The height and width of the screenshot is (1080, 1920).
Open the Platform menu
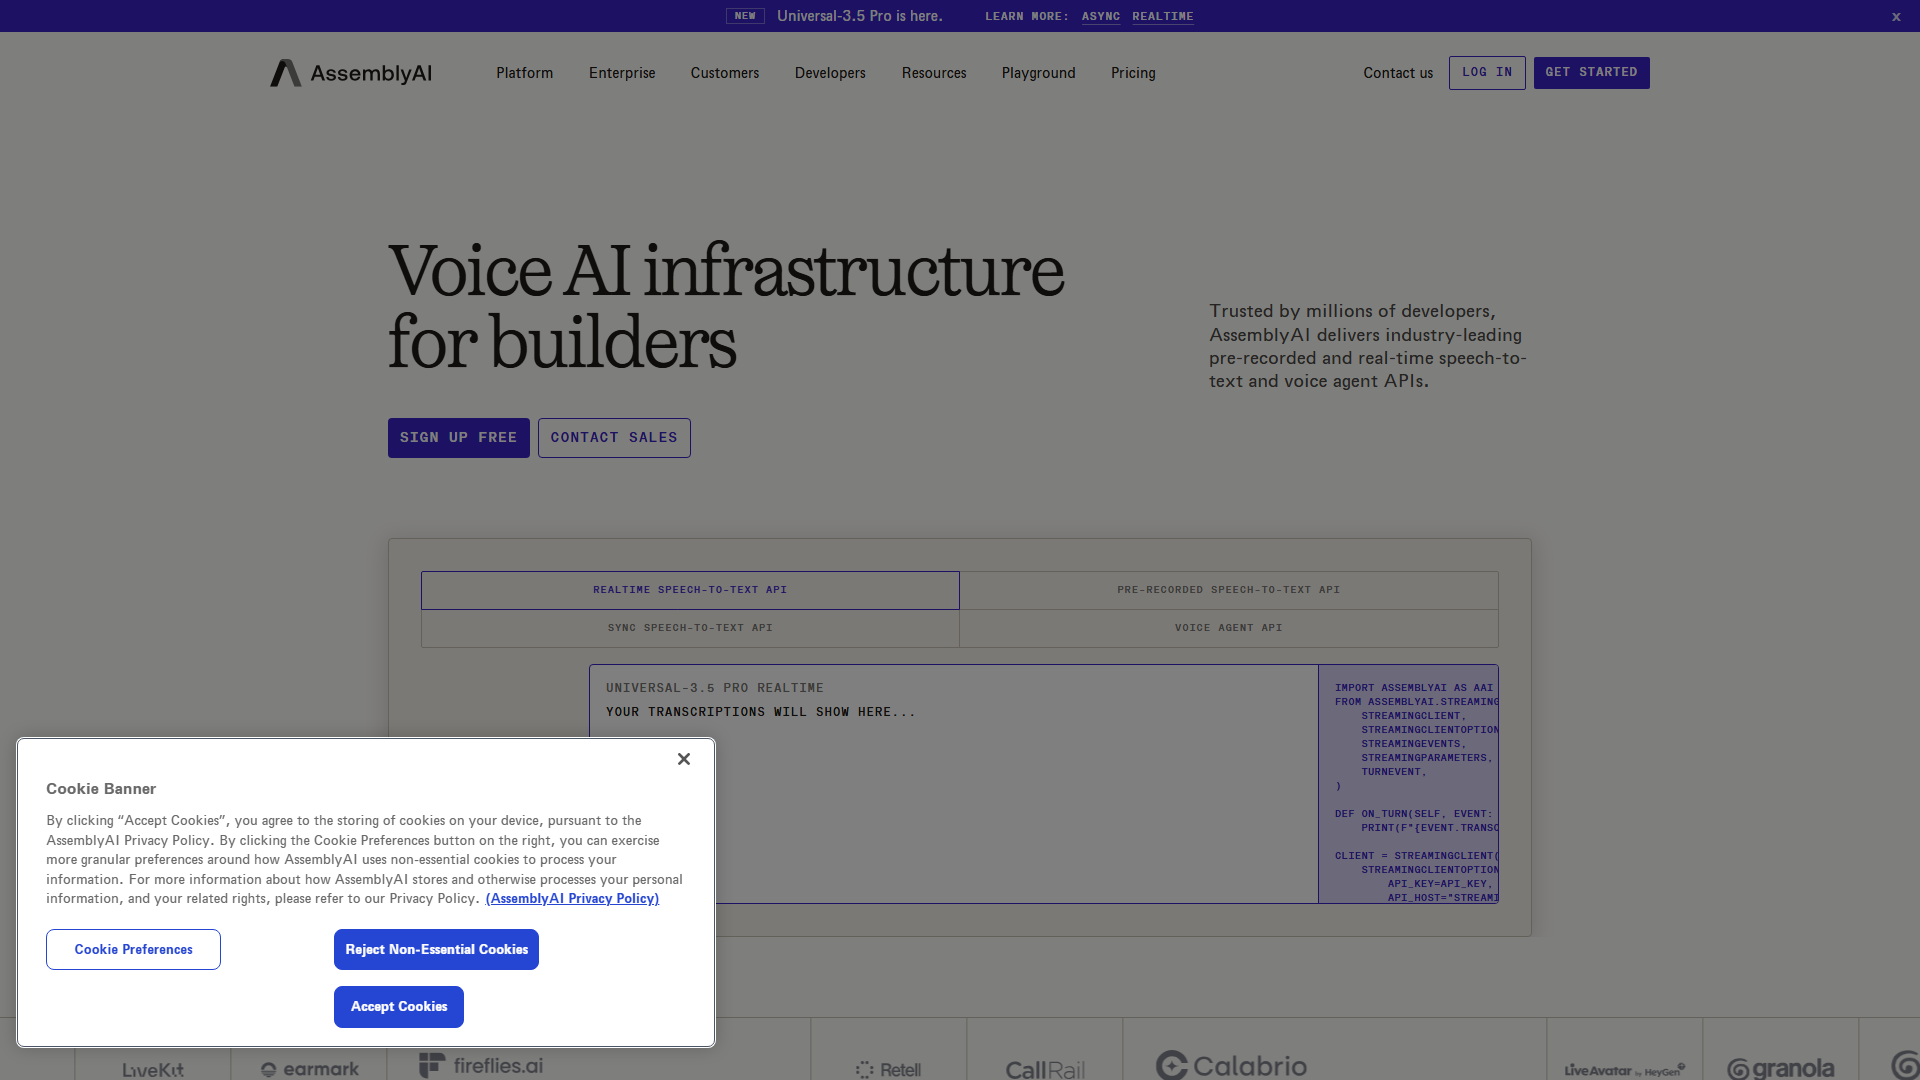(524, 73)
